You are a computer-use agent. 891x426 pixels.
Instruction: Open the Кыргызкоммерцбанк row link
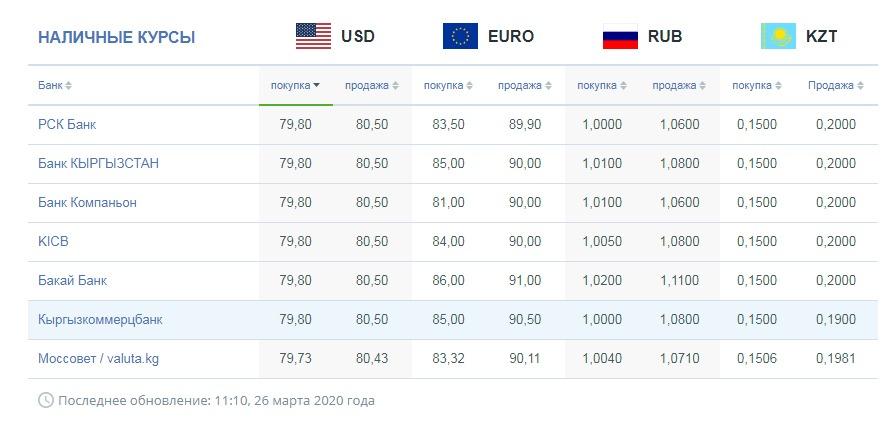pyautogui.click(x=100, y=320)
